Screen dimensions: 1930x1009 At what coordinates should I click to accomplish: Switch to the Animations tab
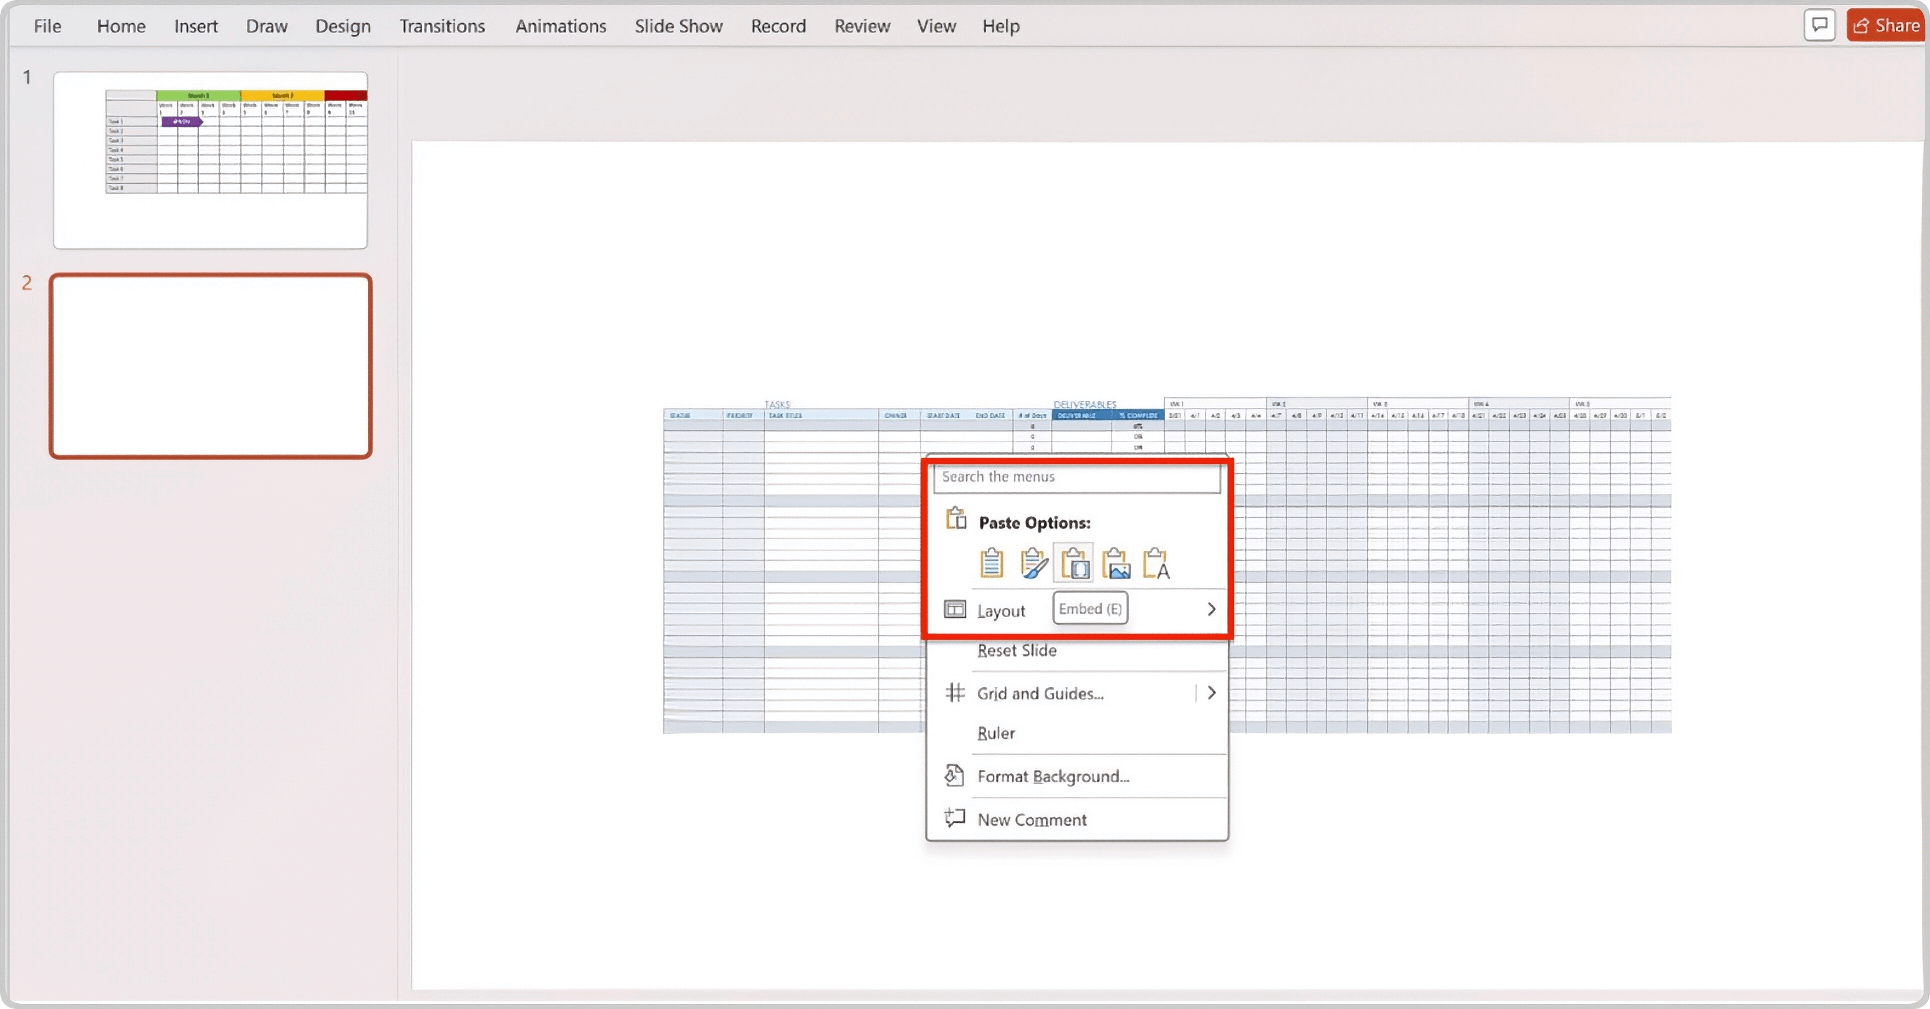tap(560, 26)
